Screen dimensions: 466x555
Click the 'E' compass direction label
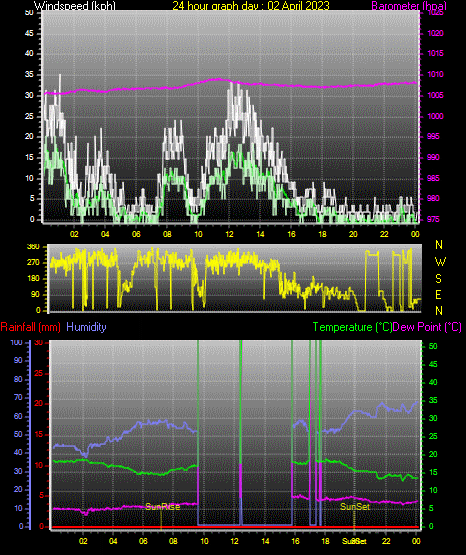438,294
